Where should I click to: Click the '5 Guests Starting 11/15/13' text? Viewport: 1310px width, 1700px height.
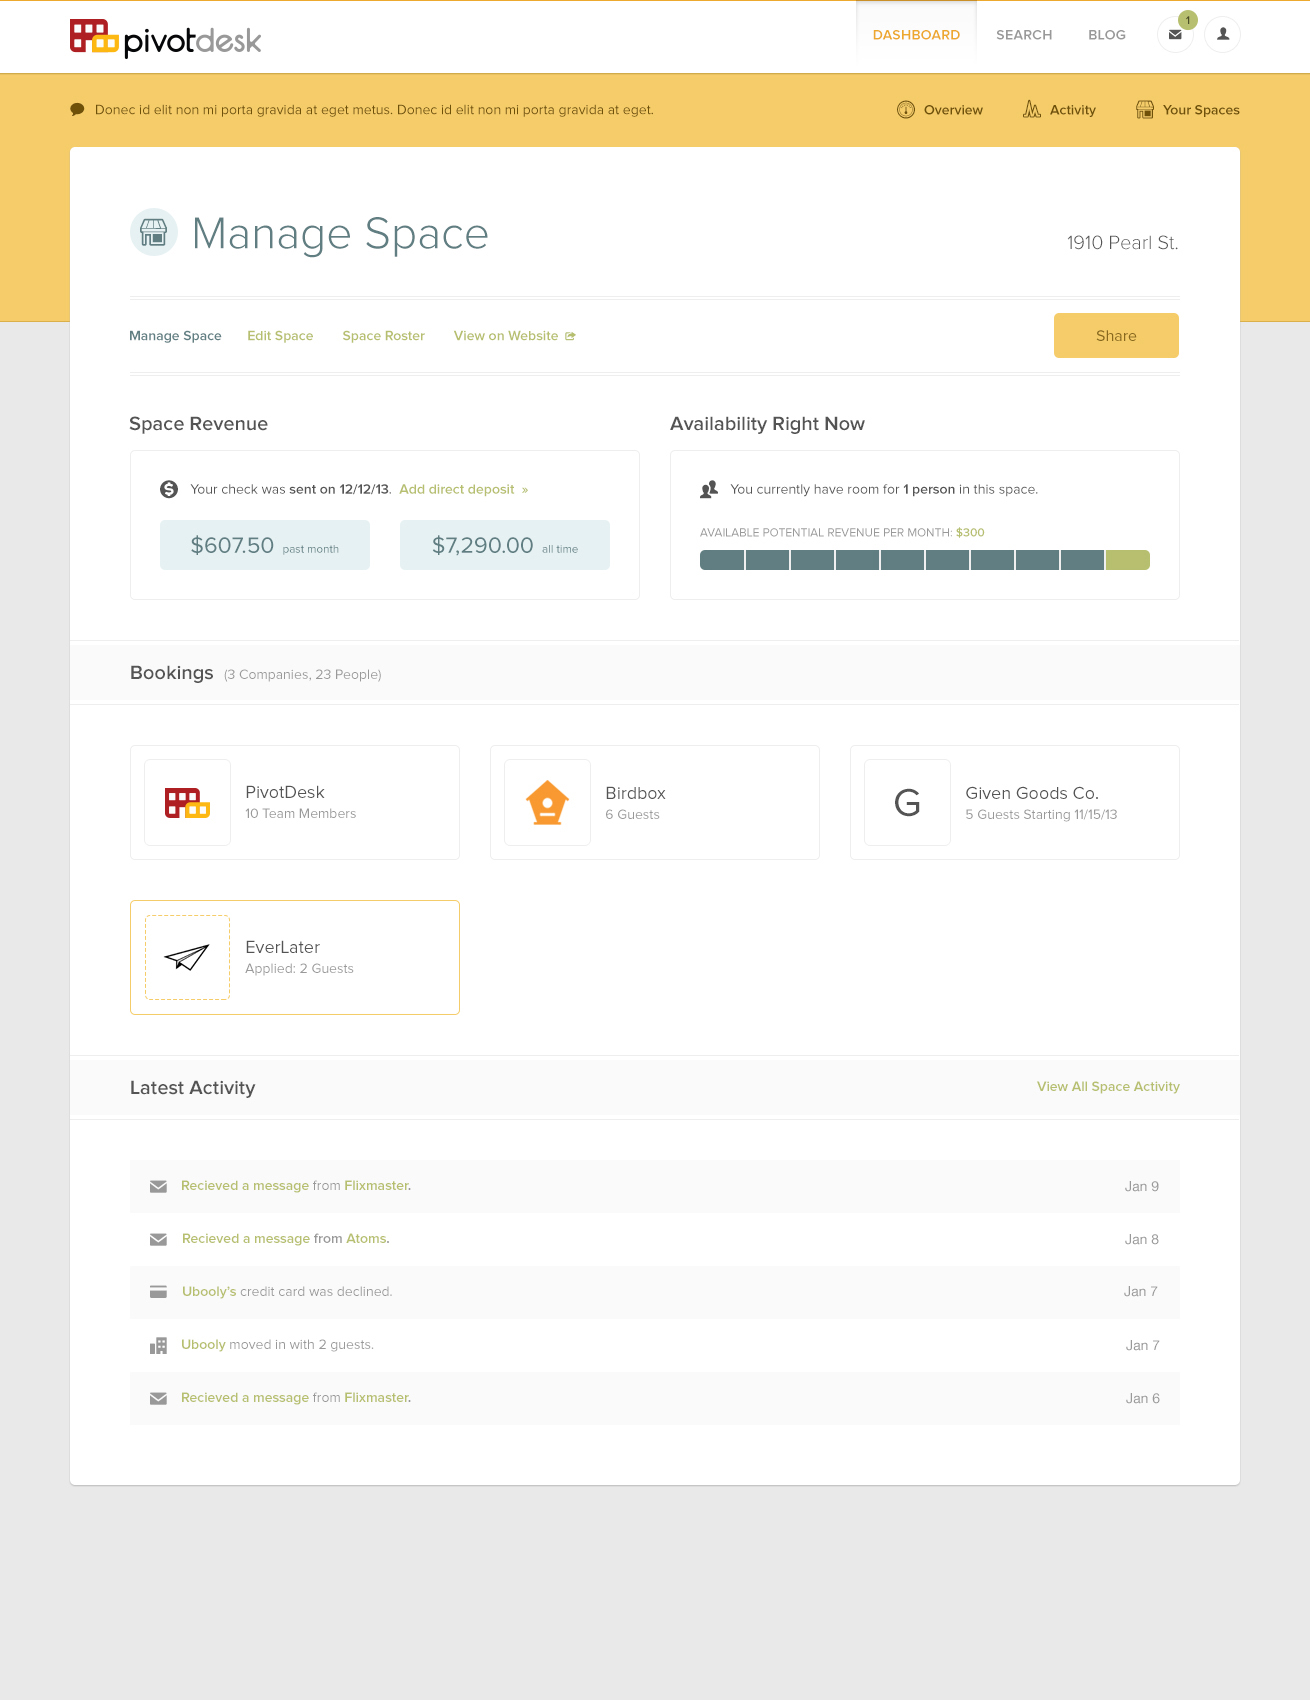coord(1041,815)
